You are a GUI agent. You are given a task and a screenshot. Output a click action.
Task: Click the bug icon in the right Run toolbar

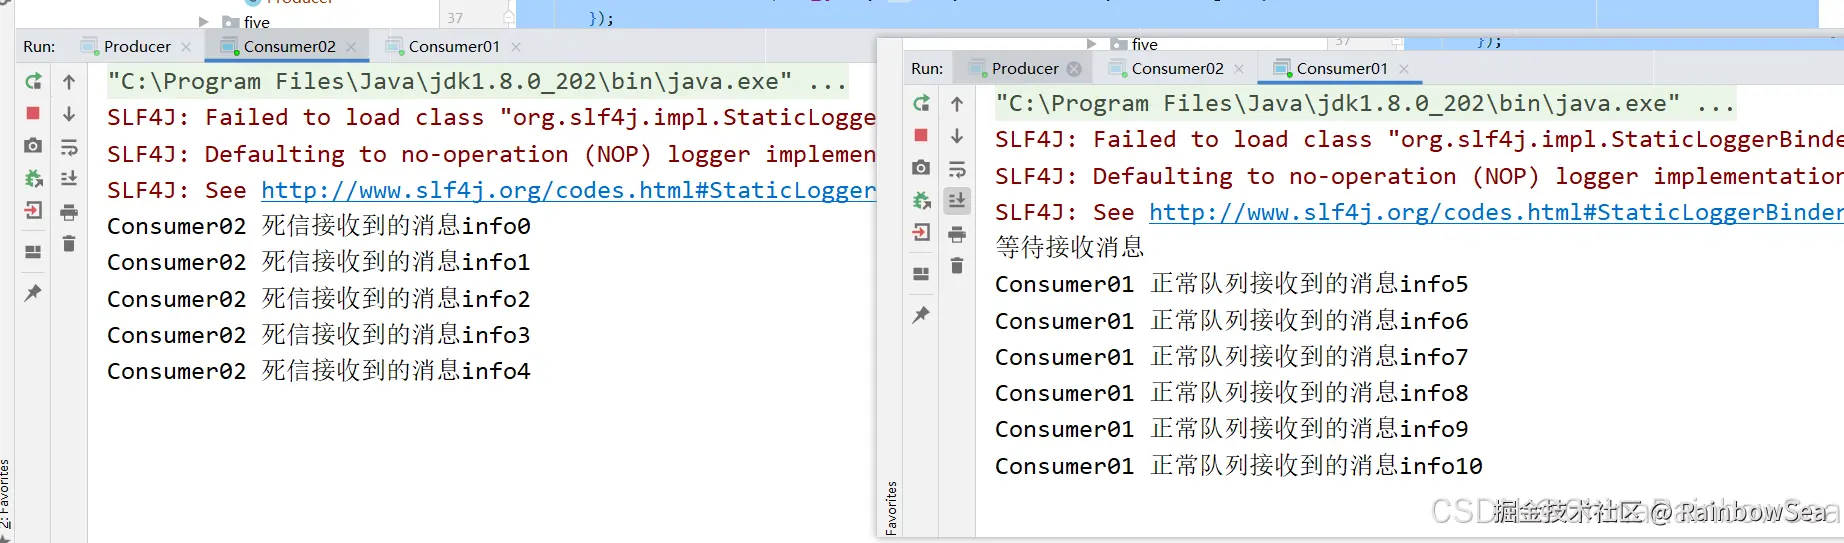coord(921,200)
